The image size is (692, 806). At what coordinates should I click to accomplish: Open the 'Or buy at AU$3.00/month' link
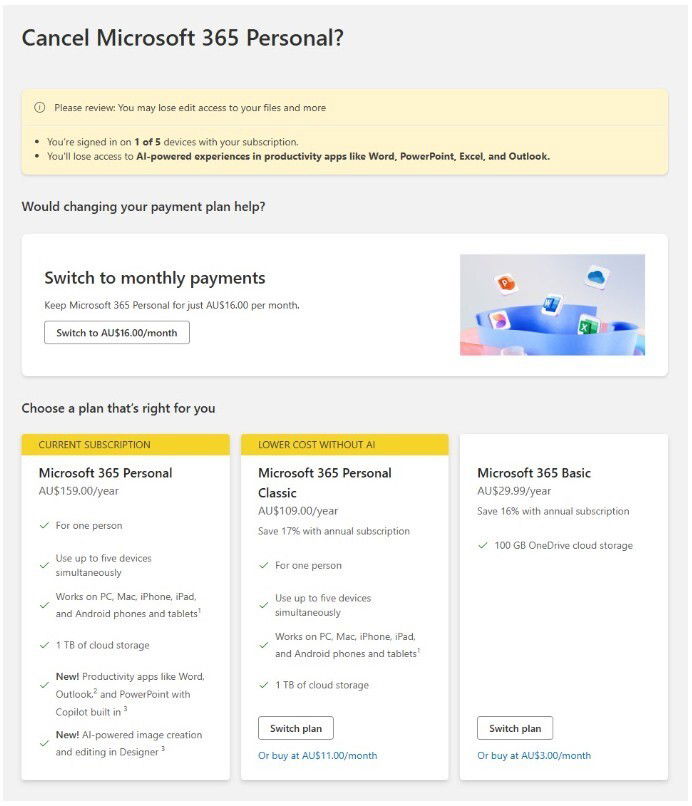coord(534,756)
